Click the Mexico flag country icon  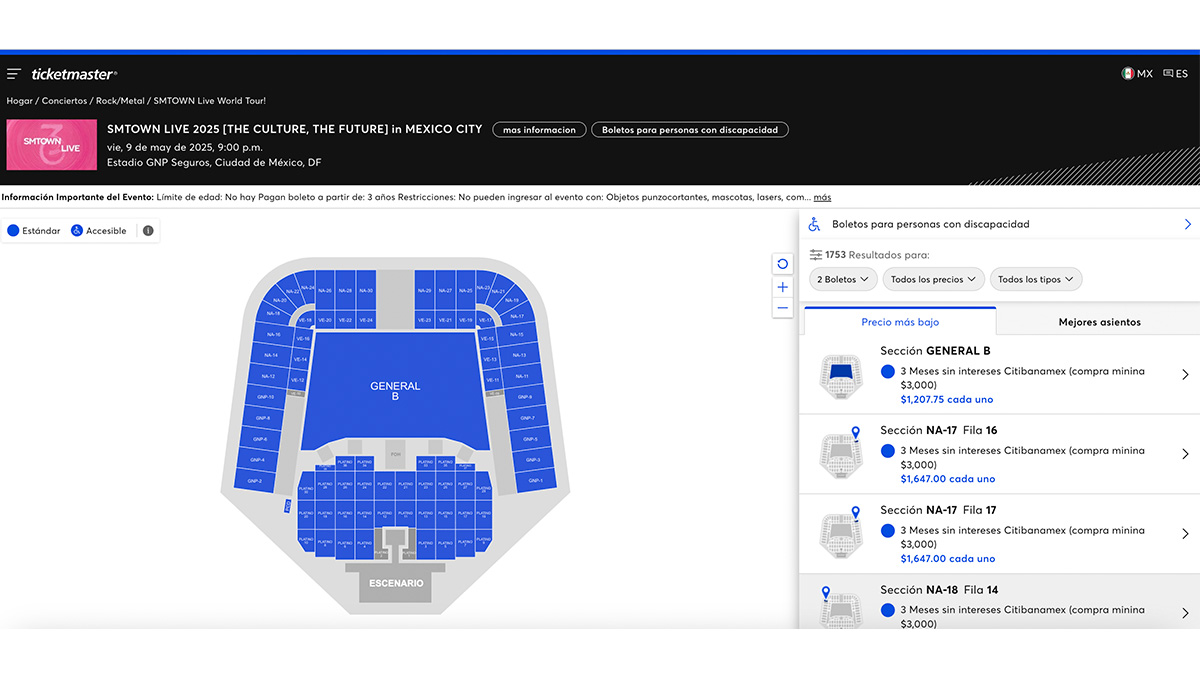(x=1127, y=74)
